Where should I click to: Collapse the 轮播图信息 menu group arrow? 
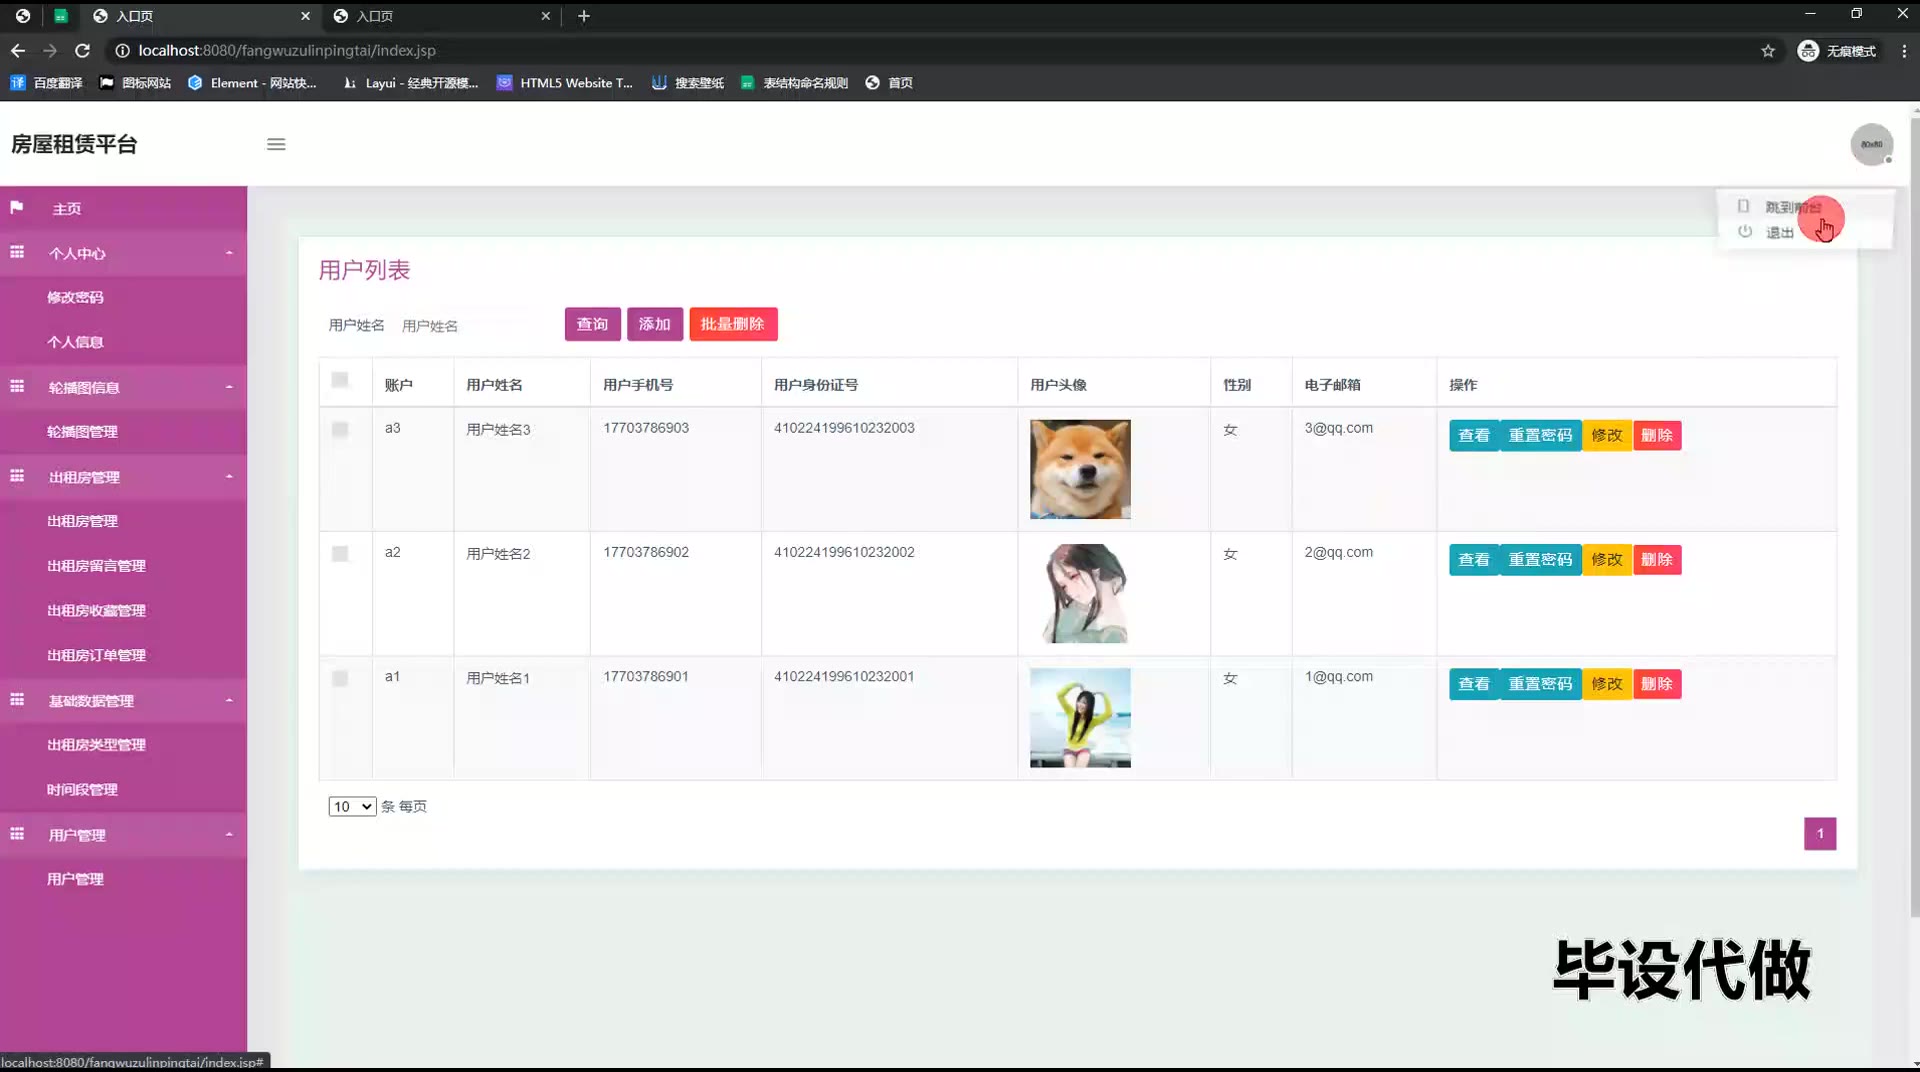coord(229,387)
